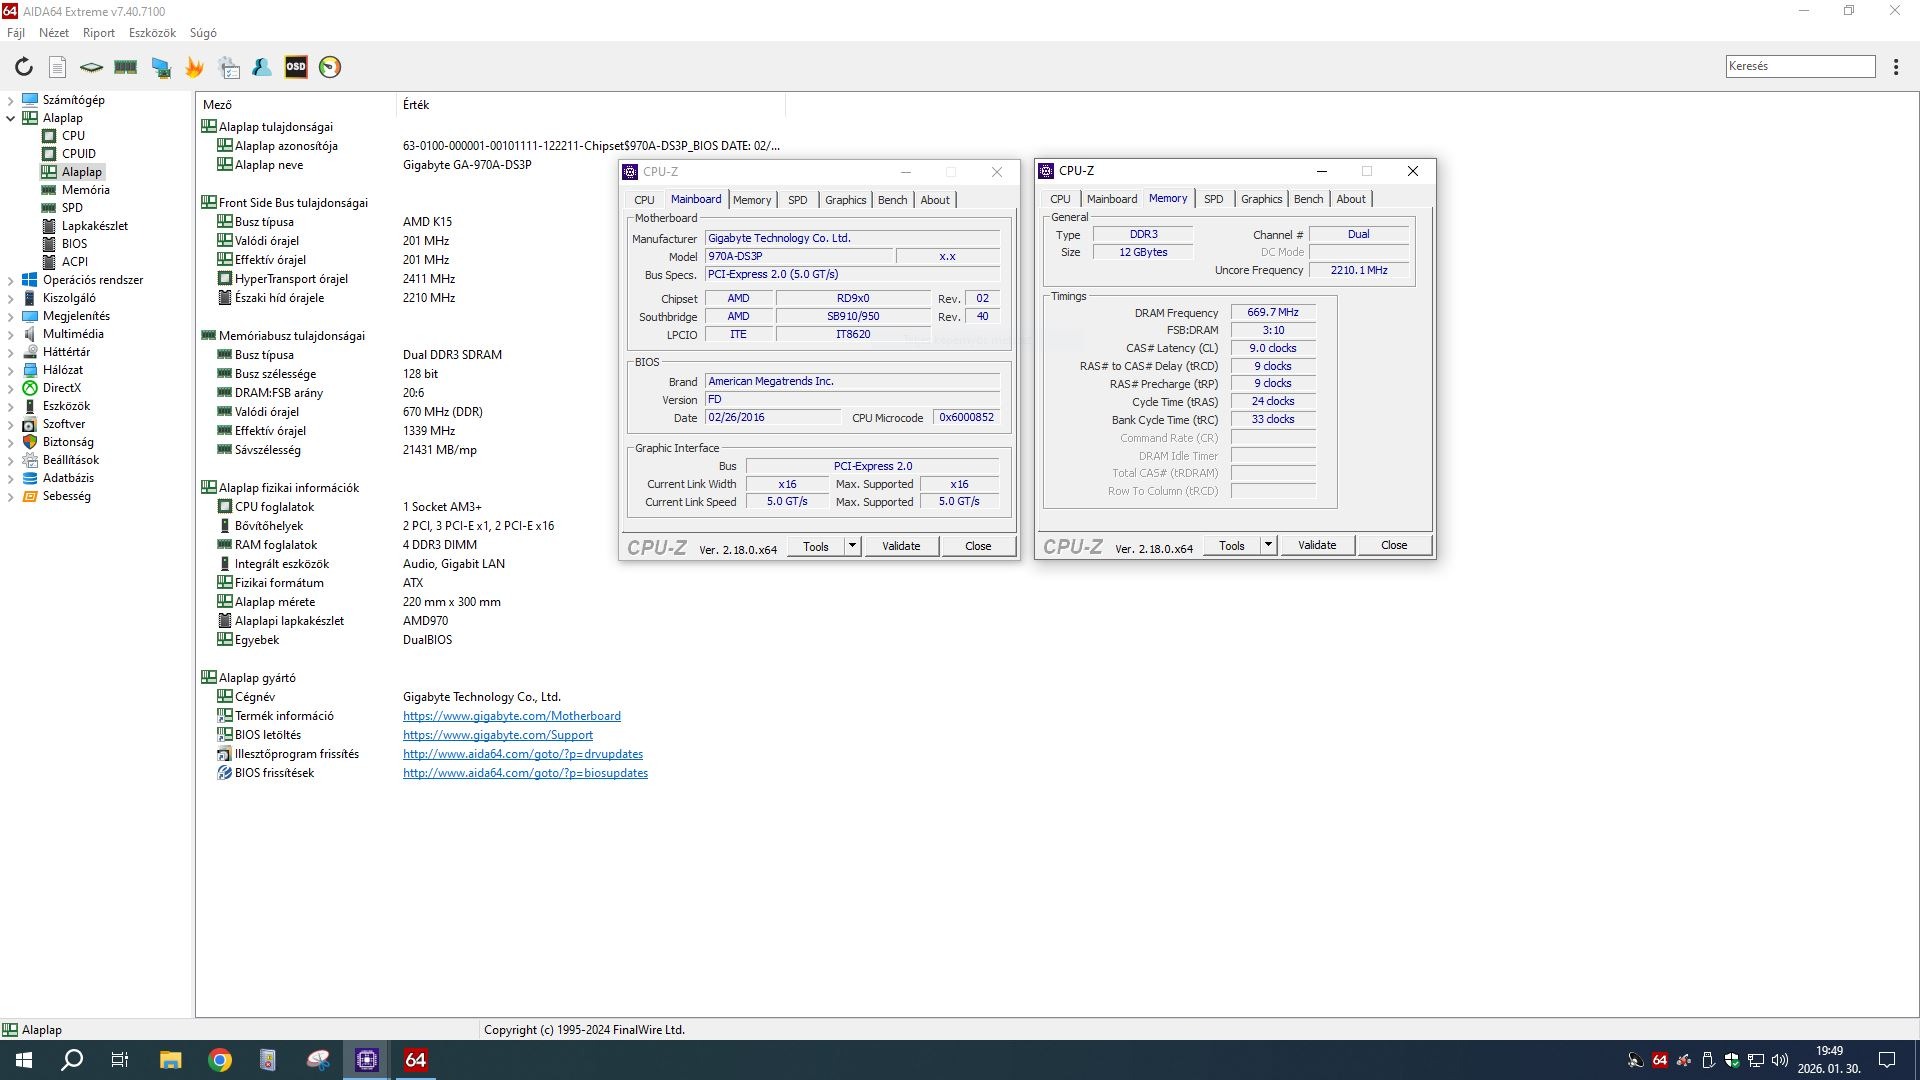Click the Keresés search field
Screen dimensions: 1920x1080
(x=1799, y=66)
